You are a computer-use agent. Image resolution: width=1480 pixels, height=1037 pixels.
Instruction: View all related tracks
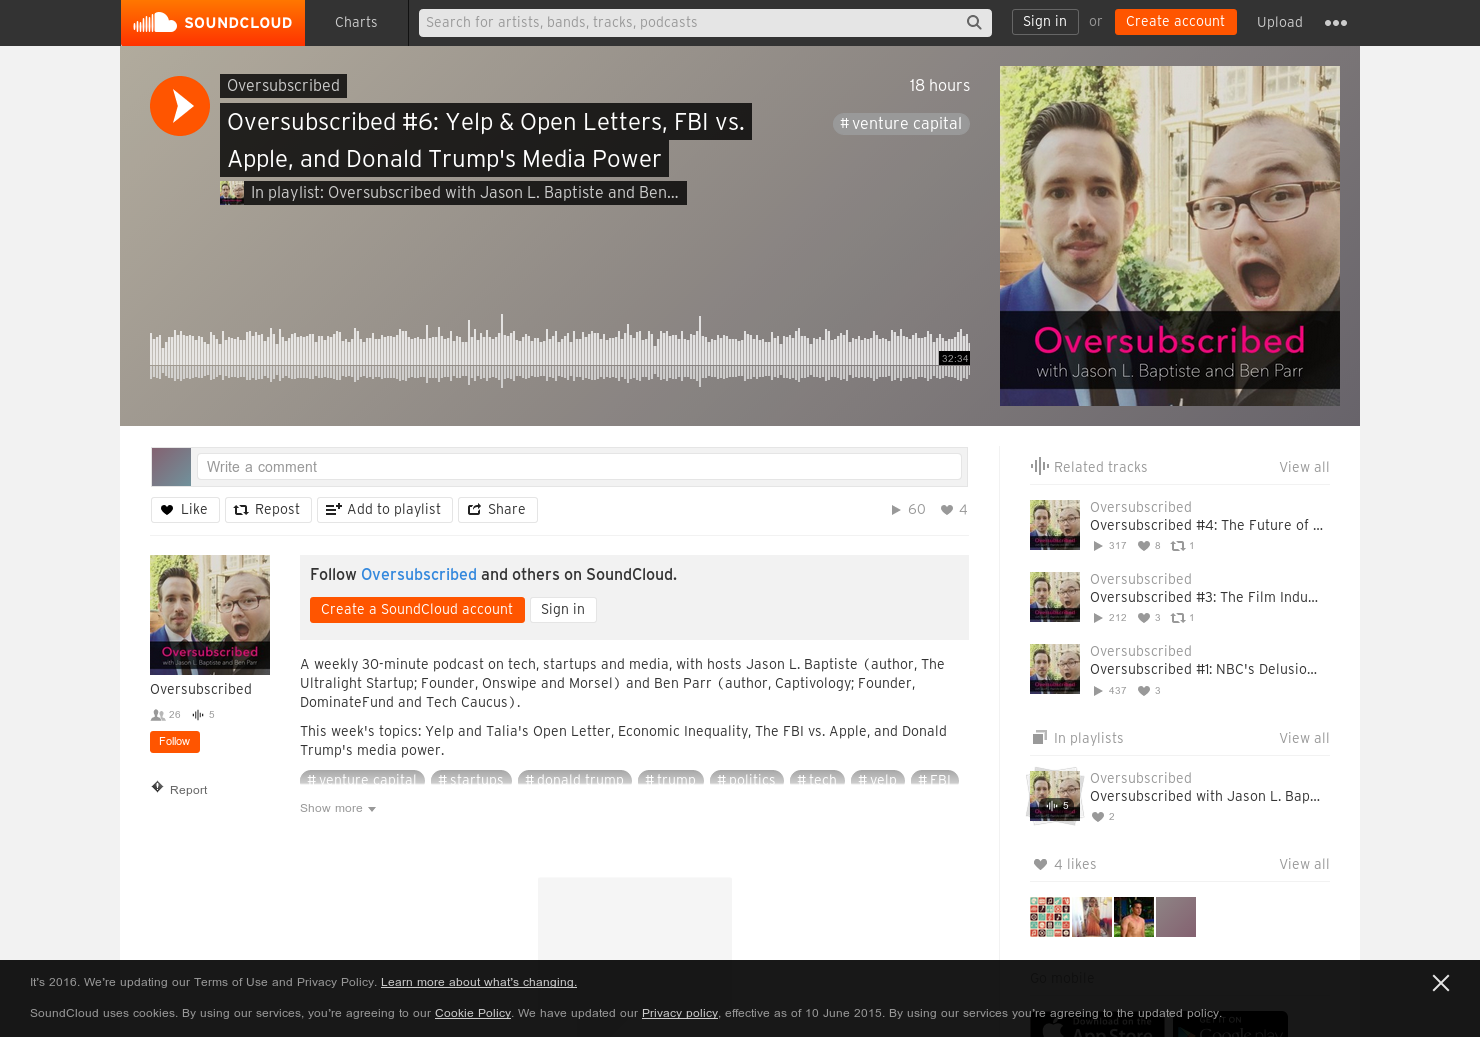click(x=1304, y=467)
